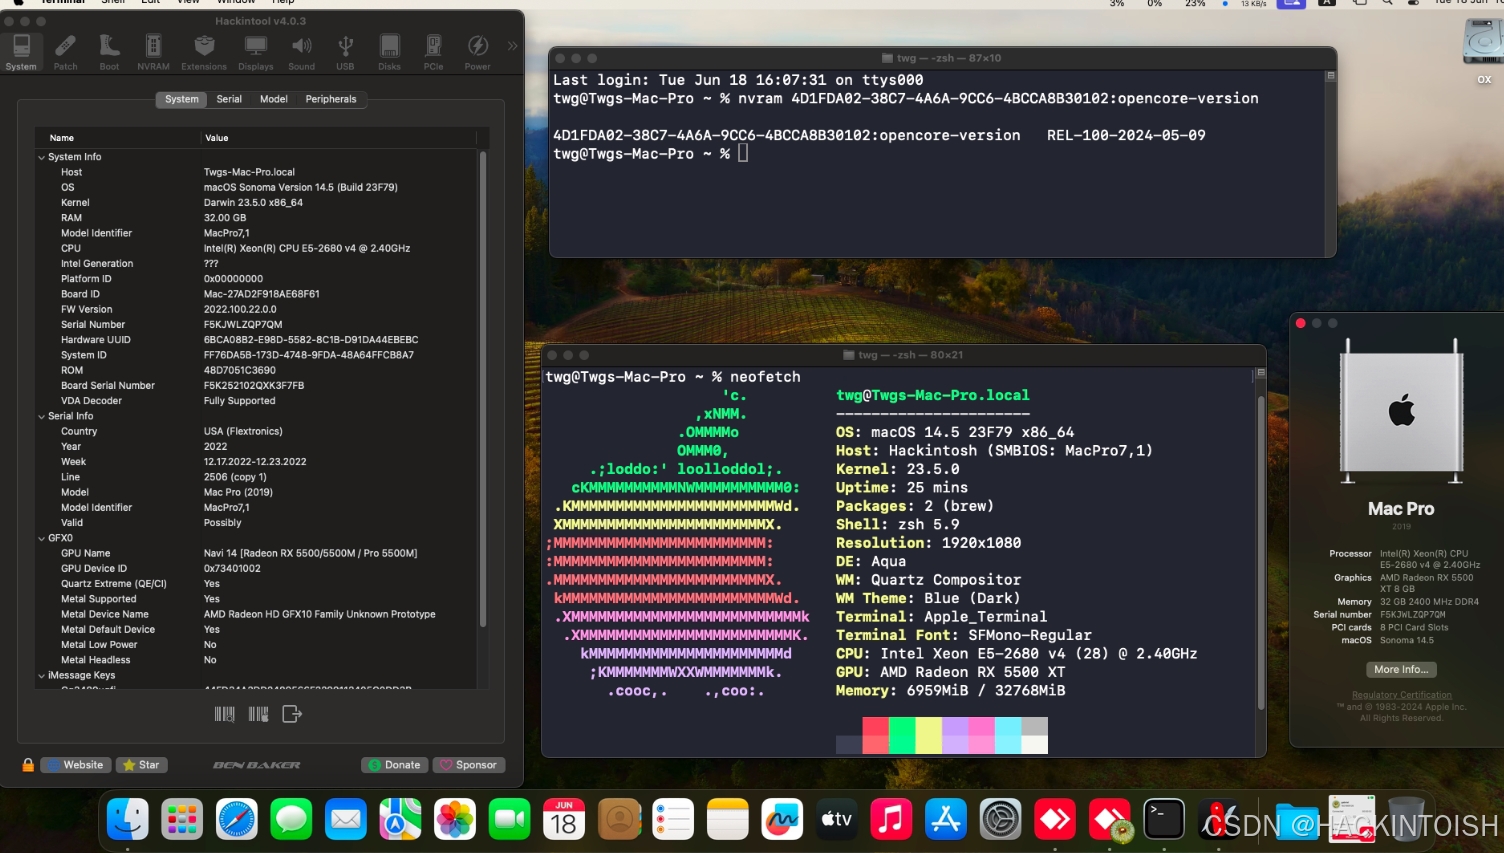Open the Patch tool in Hackintool

[65, 52]
